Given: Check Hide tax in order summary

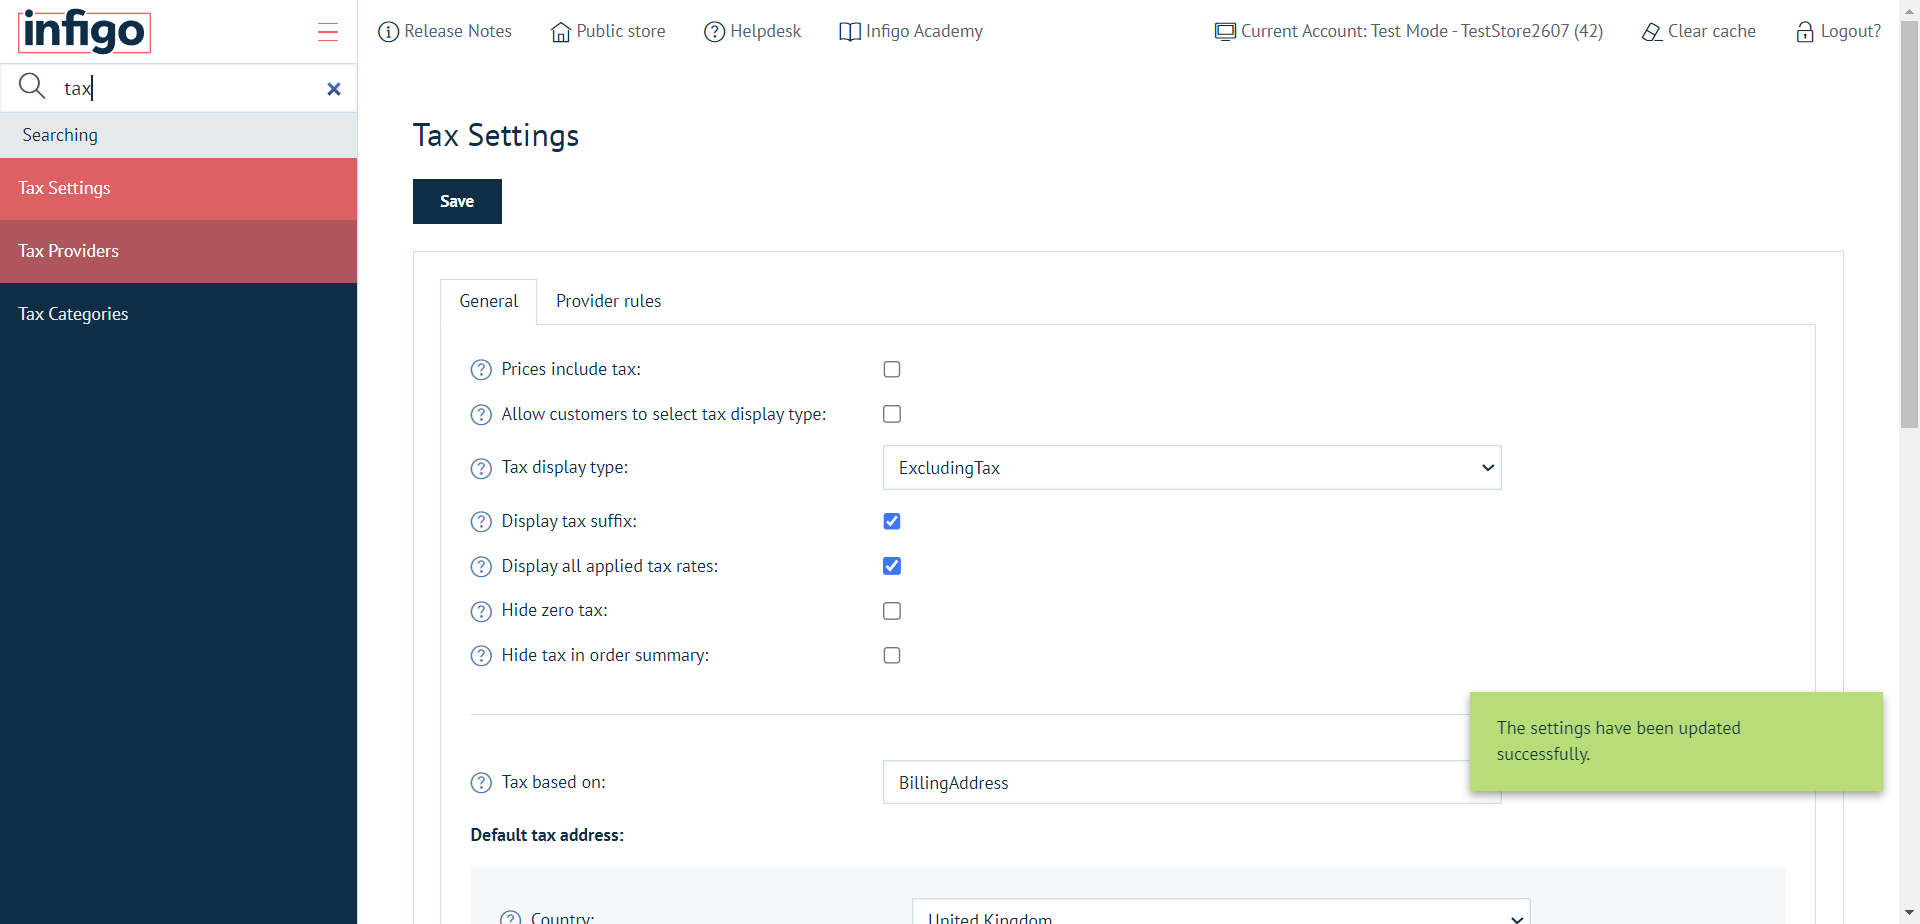Looking at the screenshot, I should pos(892,655).
